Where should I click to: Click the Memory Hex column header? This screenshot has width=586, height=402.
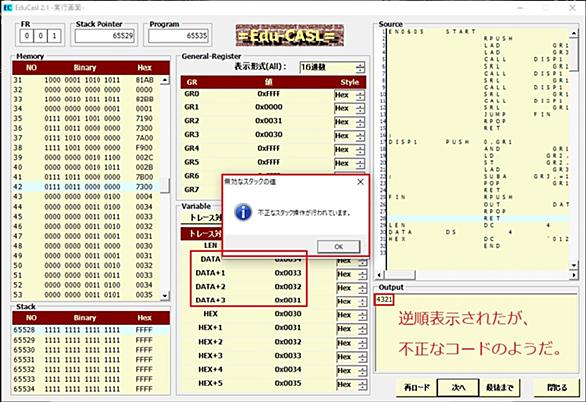point(144,68)
